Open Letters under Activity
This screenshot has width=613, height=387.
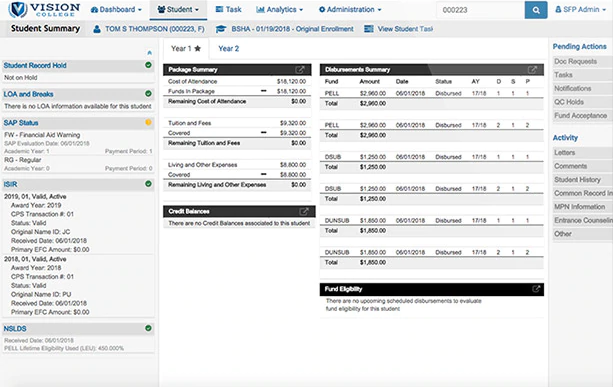[583, 152]
